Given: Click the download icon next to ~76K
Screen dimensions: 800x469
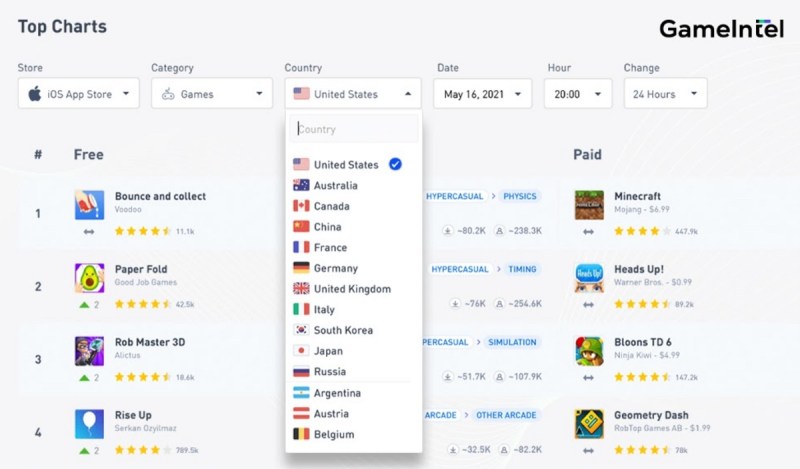Looking at the screenshot, I should (455, 304).
